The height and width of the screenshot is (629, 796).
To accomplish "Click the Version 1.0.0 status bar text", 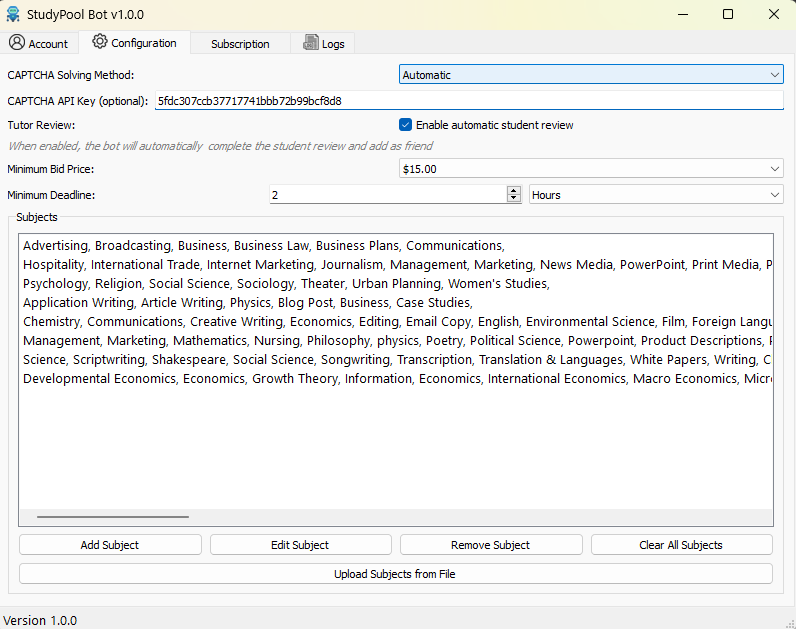I will [40, 620].
